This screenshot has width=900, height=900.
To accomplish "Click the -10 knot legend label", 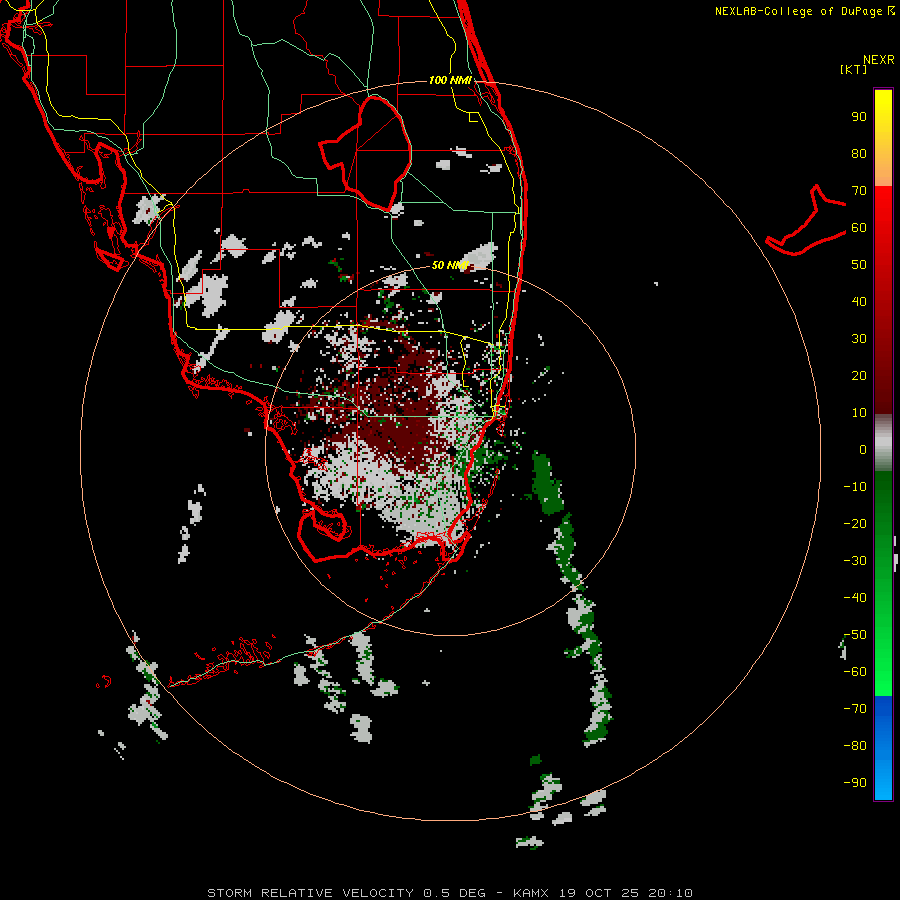I will 855,487.
